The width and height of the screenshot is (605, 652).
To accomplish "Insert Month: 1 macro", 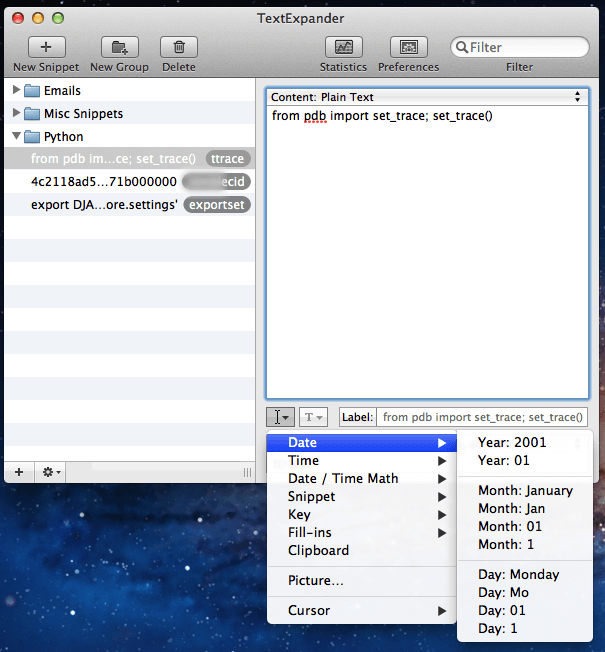I will 525,544.
